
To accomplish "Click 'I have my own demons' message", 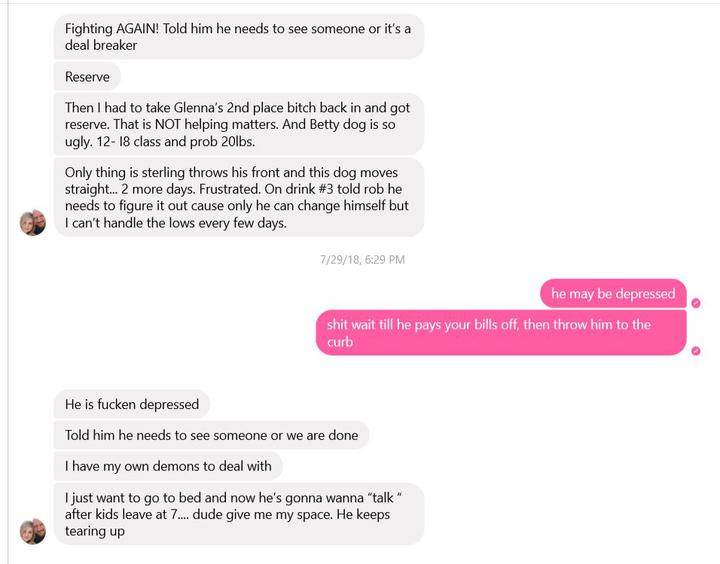I will click(168, 466).
